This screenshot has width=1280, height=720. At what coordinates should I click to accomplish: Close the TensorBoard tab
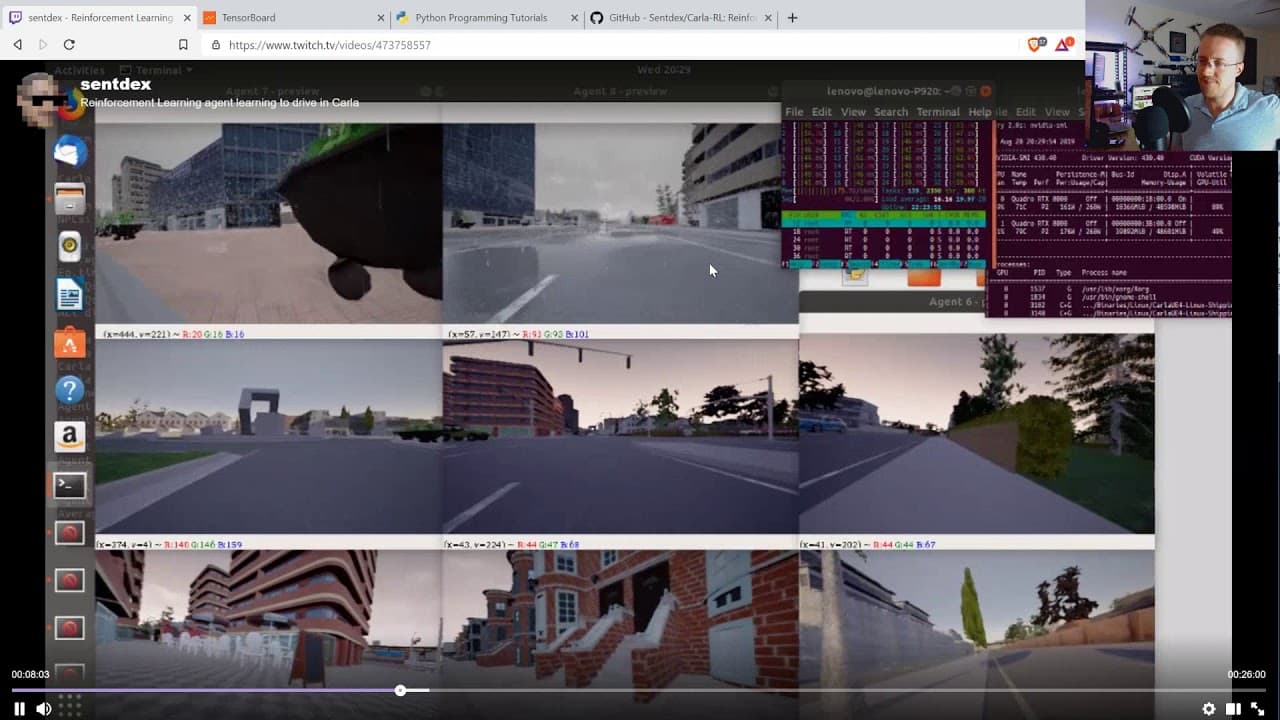(x=381, y=18)
